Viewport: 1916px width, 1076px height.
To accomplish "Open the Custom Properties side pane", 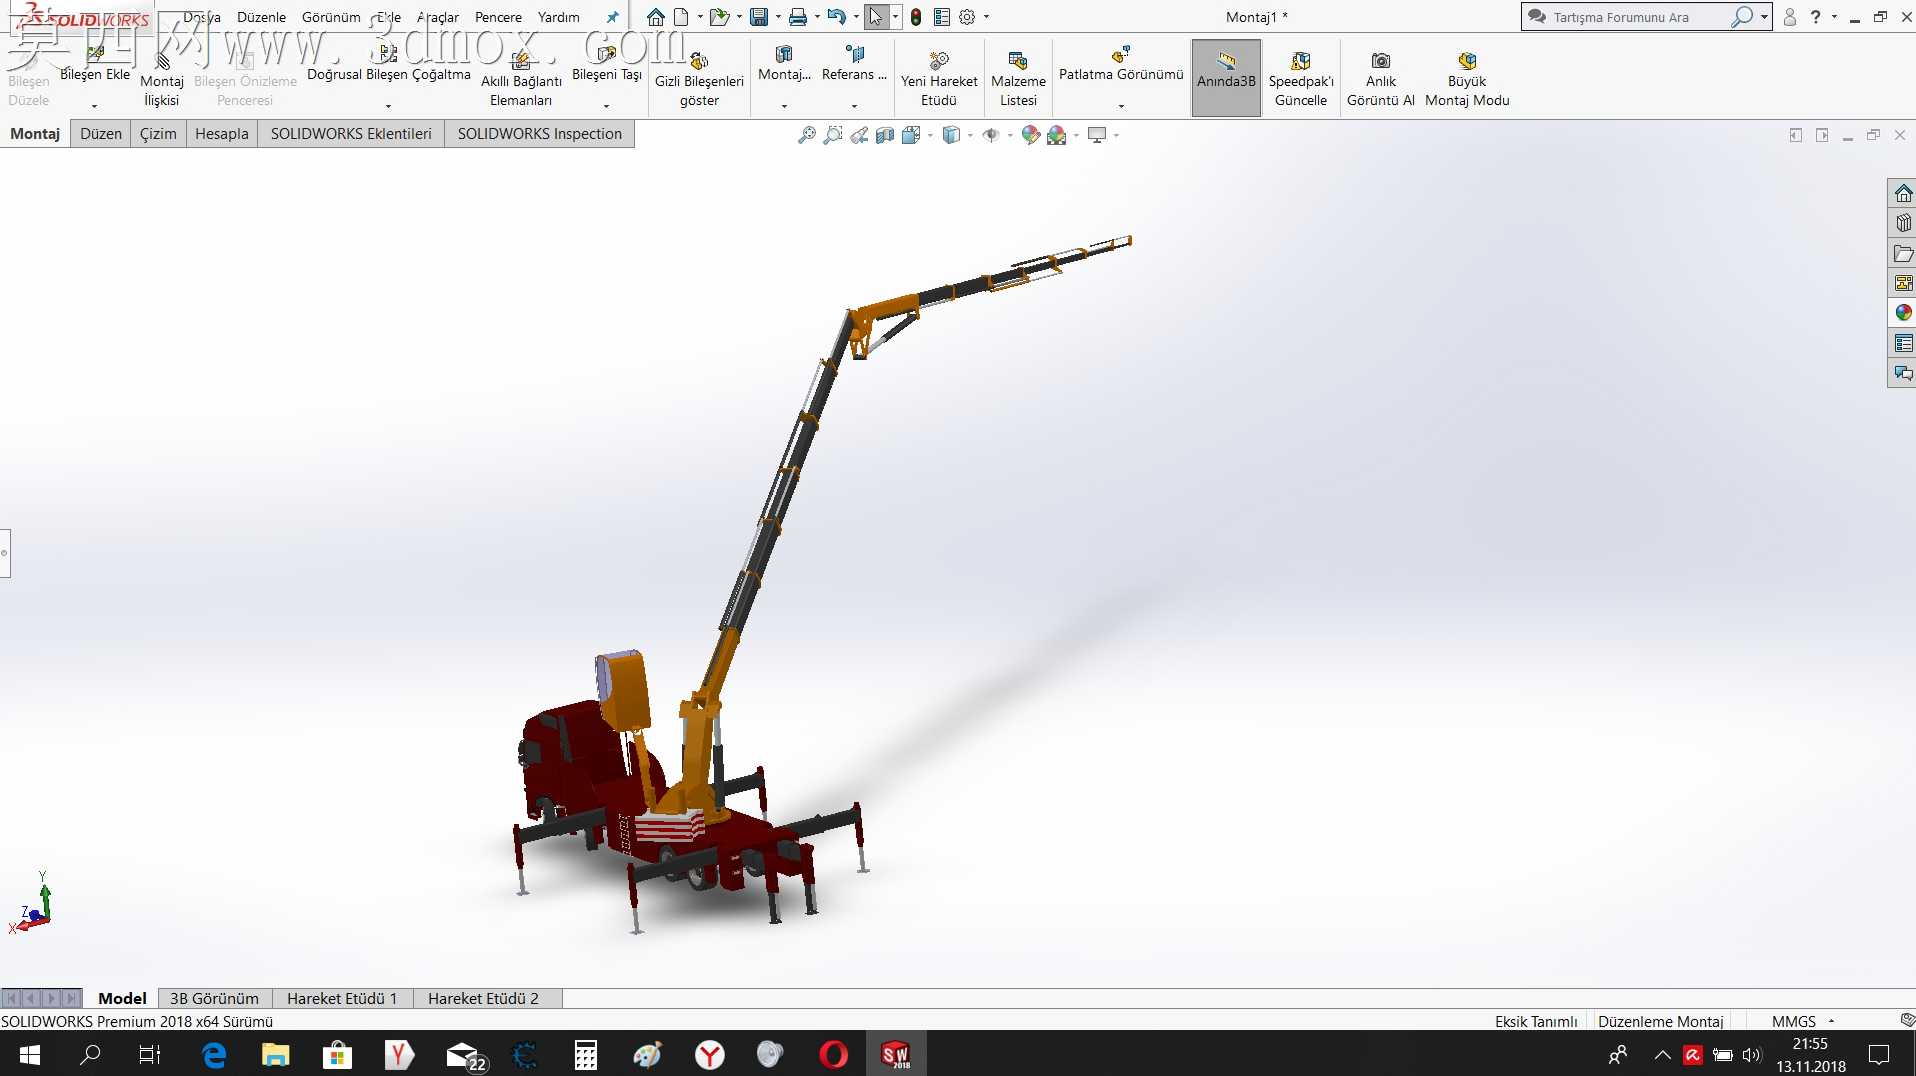I will click(x=1903, y=343).
